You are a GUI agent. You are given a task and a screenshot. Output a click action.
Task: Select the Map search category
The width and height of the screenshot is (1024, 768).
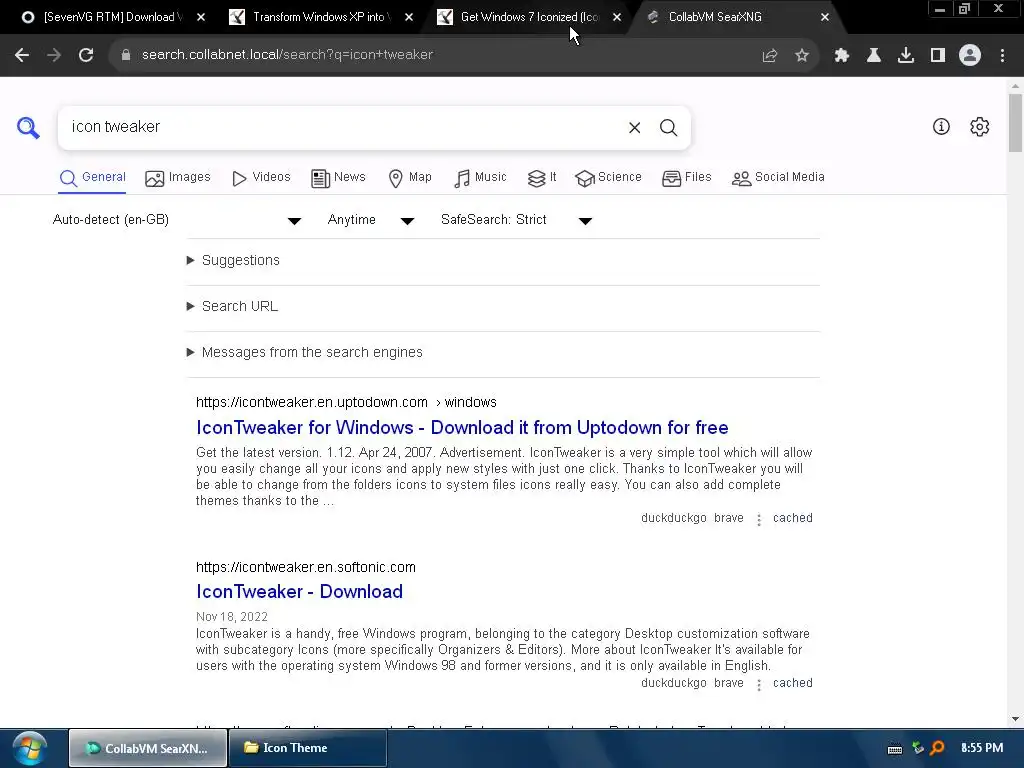pyautogui.click(x=410, y=178)
